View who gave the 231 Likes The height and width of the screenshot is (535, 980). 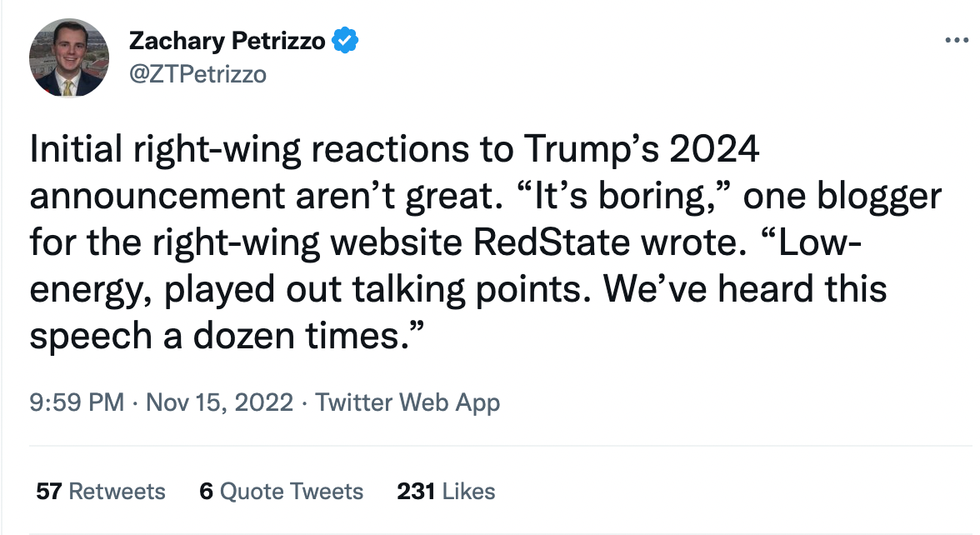pyautogui.click(x=446, y=491)
